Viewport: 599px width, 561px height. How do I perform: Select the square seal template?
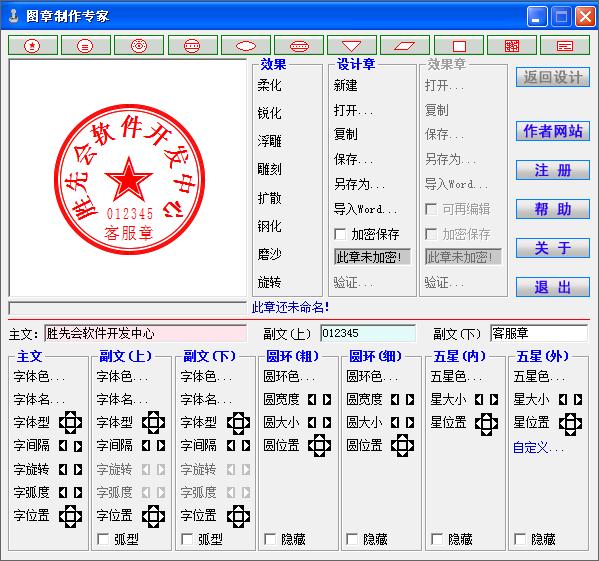pyautogui.click(x=459, y=46)
